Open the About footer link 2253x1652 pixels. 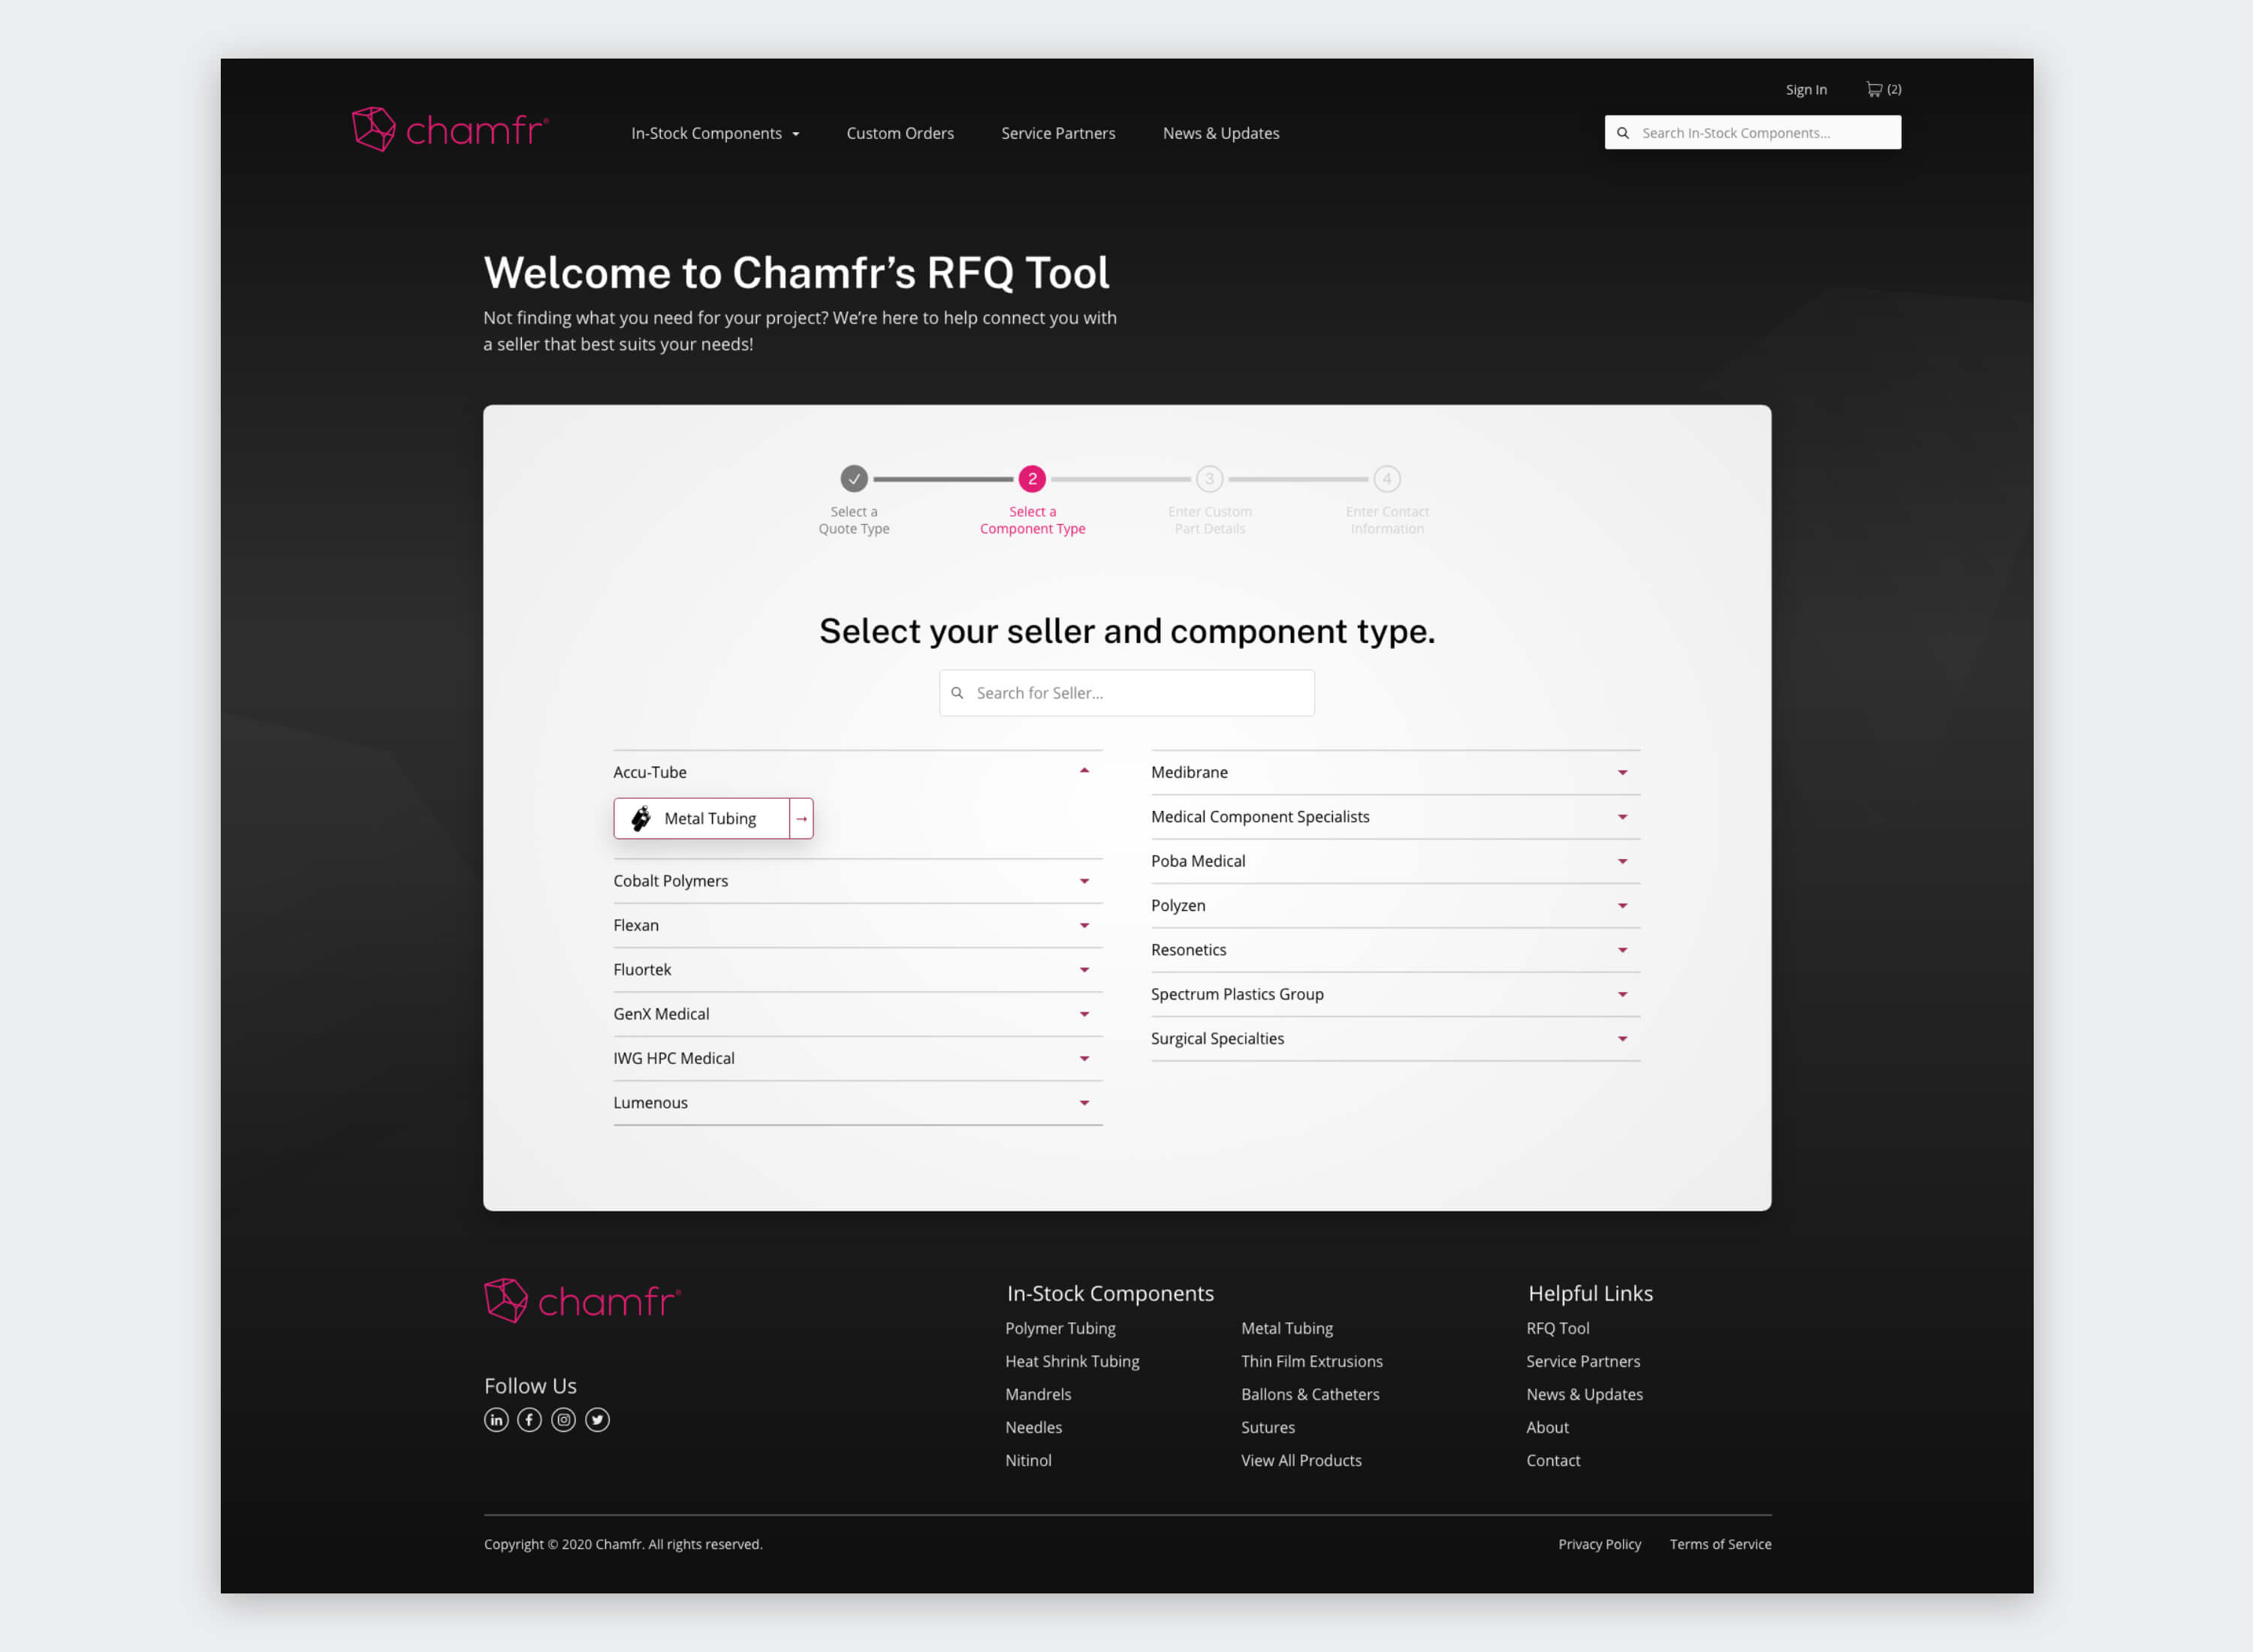coord(1547,1427)
